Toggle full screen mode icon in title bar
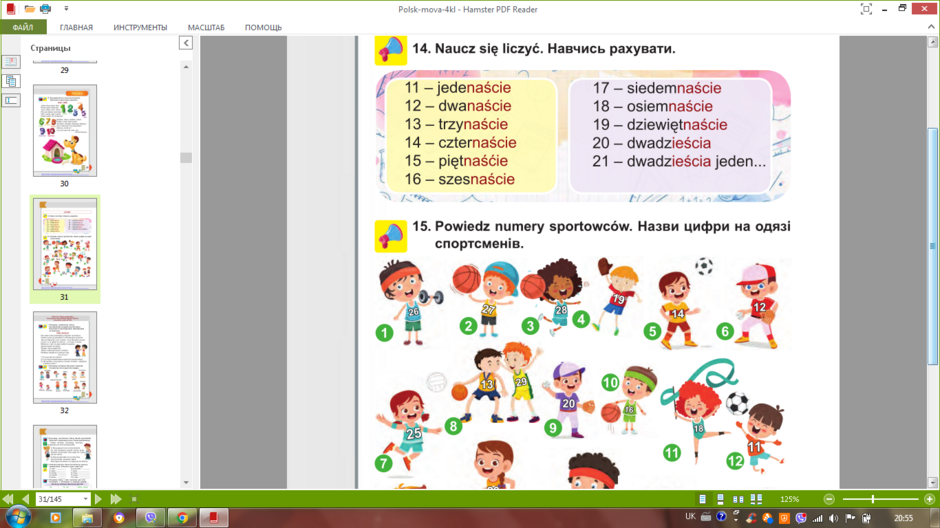The height and width of the screenshot is (528, 940). point(866,8)
